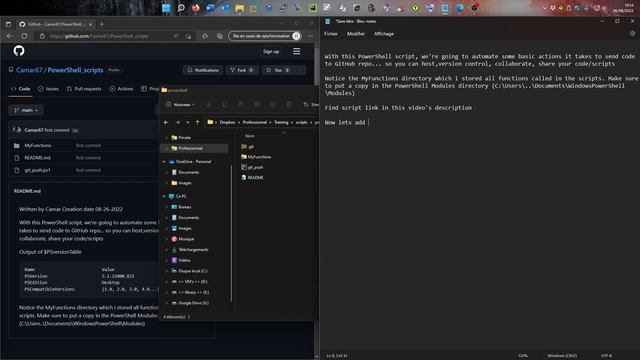
Task: Switch to the Issues tab on GitHub
Action: [x=48, y=89]
